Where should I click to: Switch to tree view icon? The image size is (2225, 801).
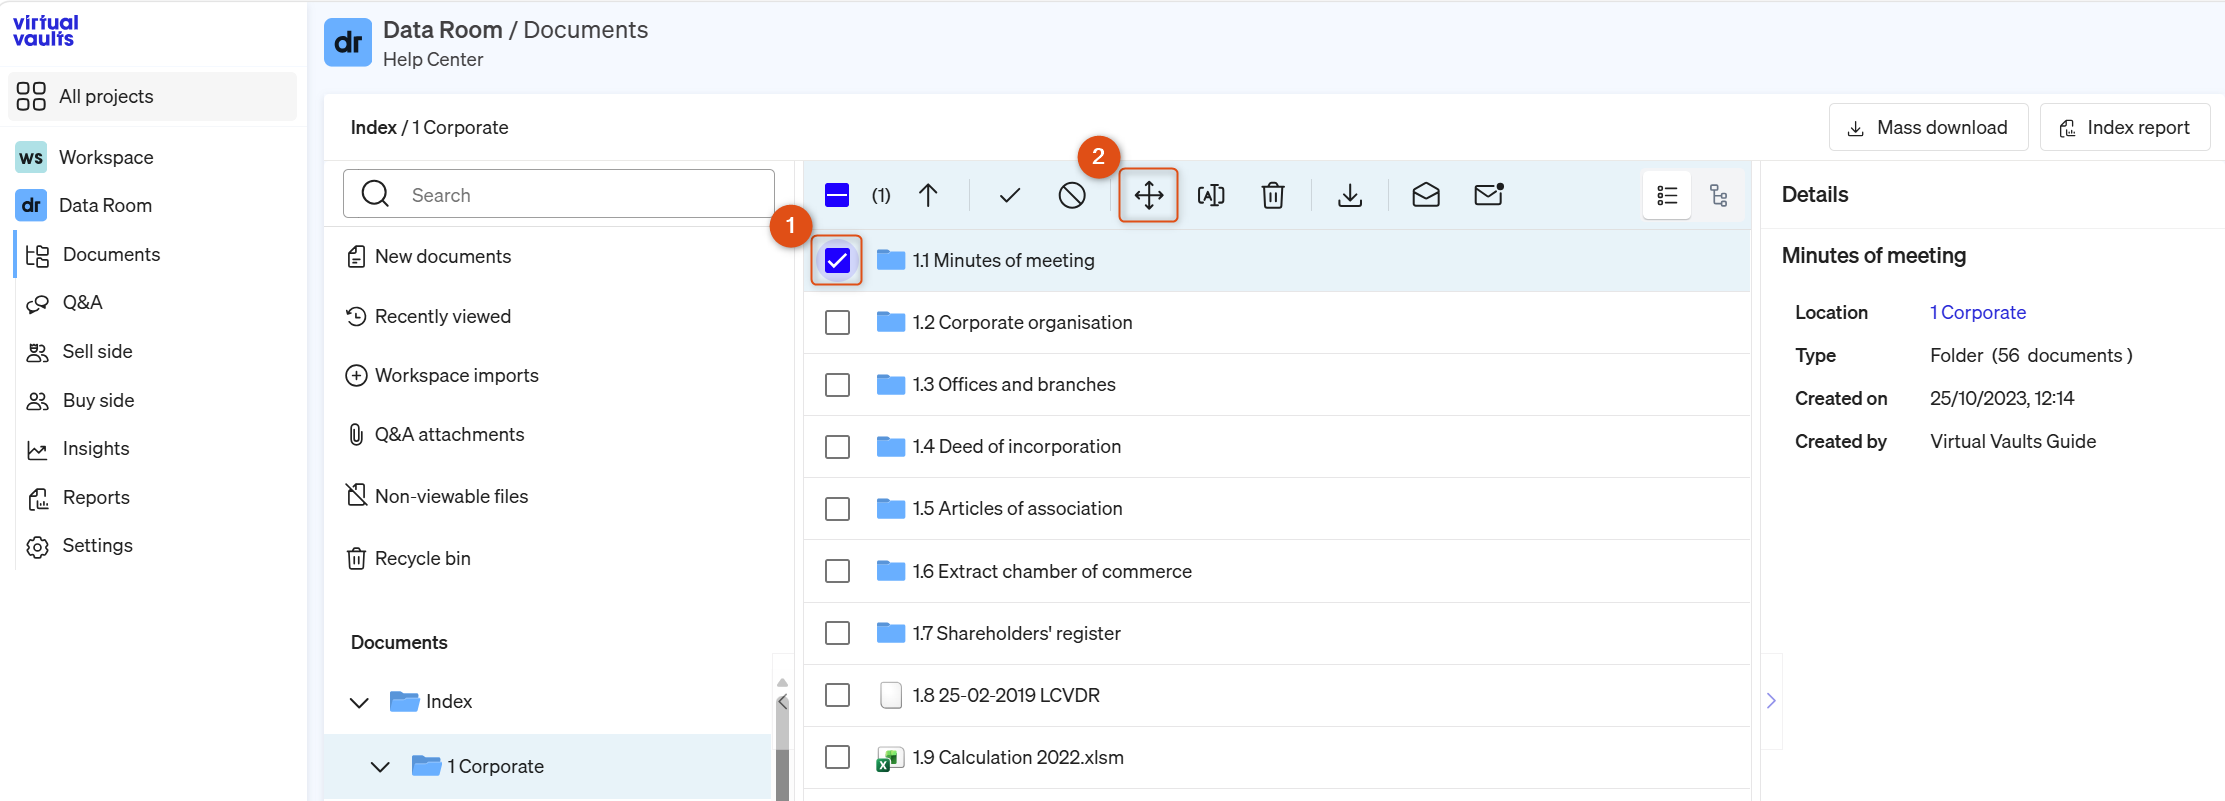1719,195
